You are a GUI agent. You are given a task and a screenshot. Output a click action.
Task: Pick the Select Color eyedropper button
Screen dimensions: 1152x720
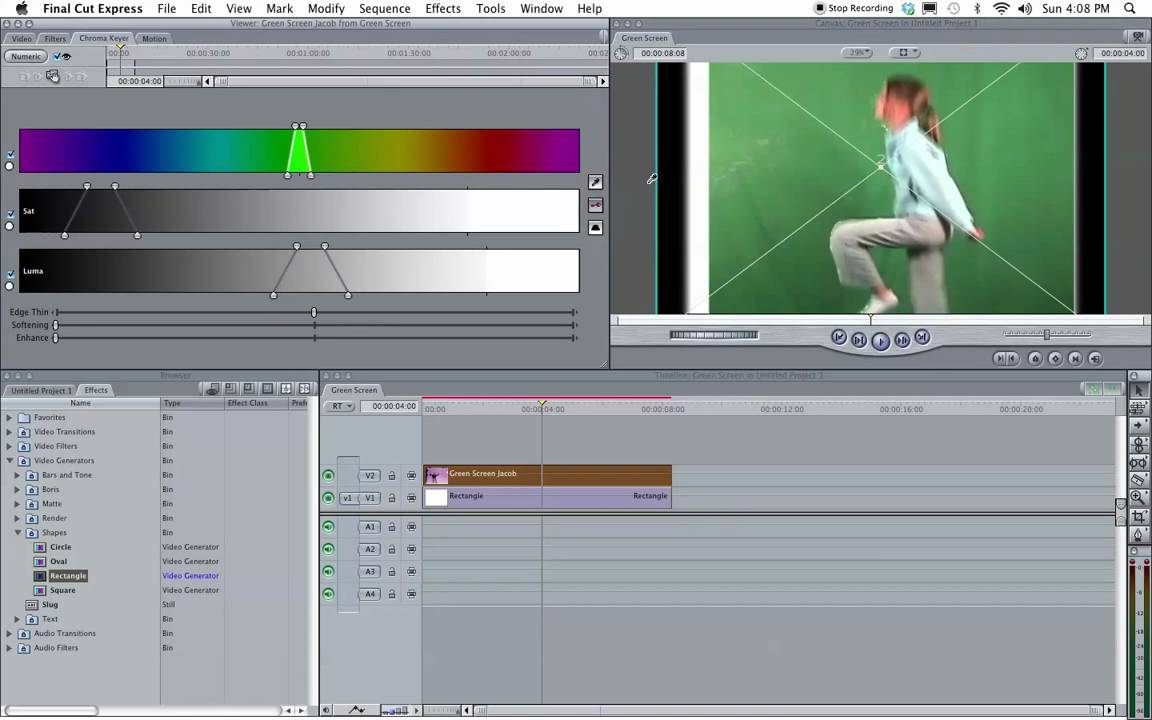coord(595,182)
